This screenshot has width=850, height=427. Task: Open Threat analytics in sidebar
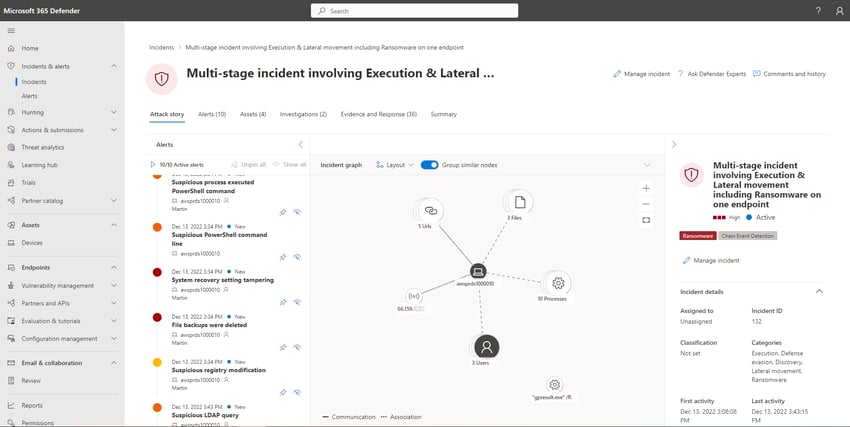(x=43, y=147)
